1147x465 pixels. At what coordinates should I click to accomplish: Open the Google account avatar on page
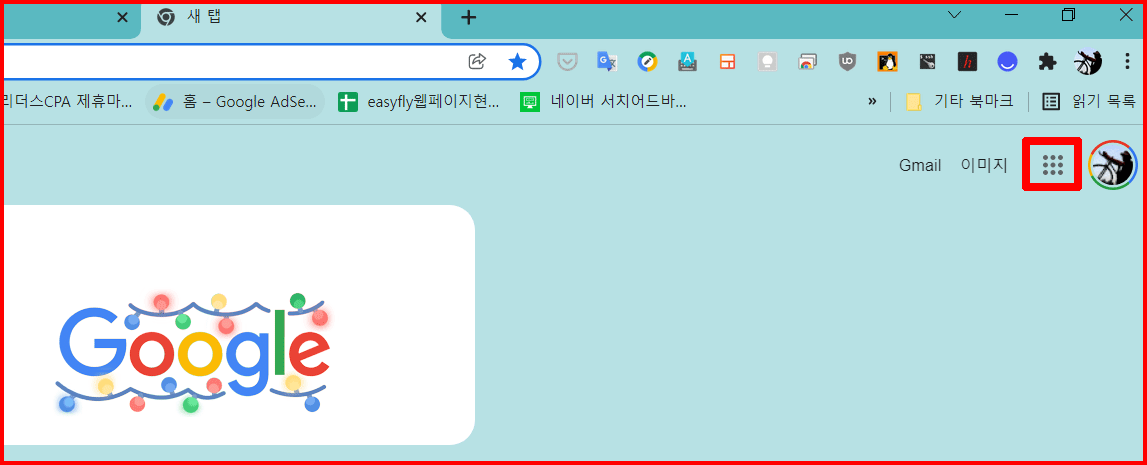click(x=1113, y=165)
